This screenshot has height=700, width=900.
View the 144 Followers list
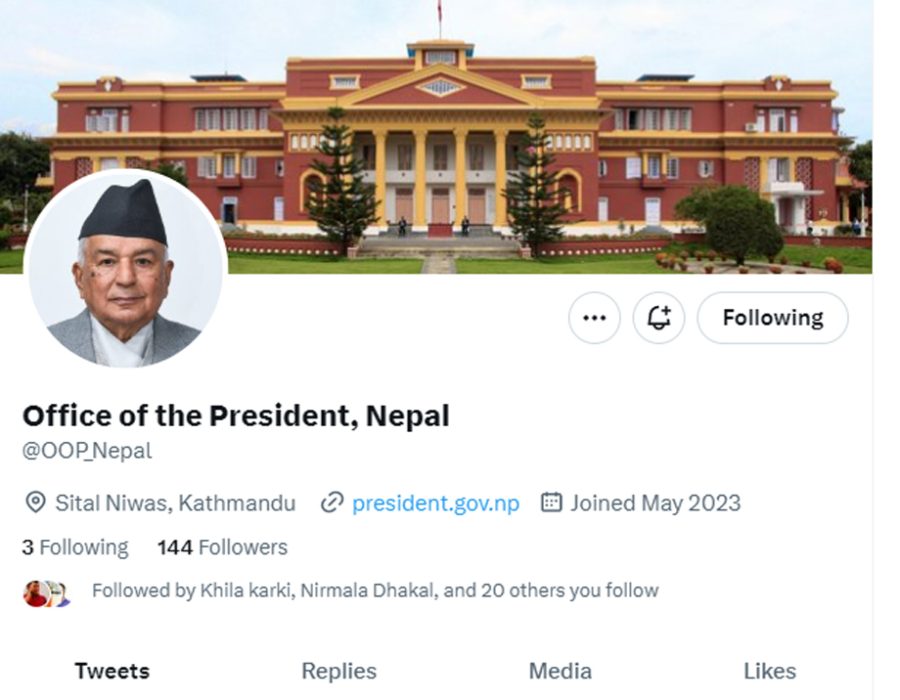pyautogui.click(x=222, y=547)
